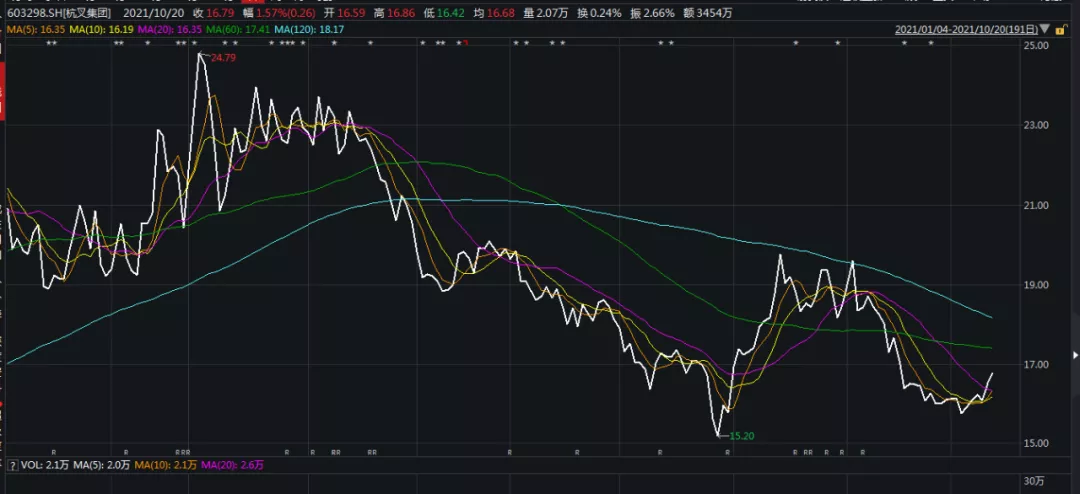Click the red event marker in star row
This screenshot has height=494, width=1080.
(x=465, y=44)
